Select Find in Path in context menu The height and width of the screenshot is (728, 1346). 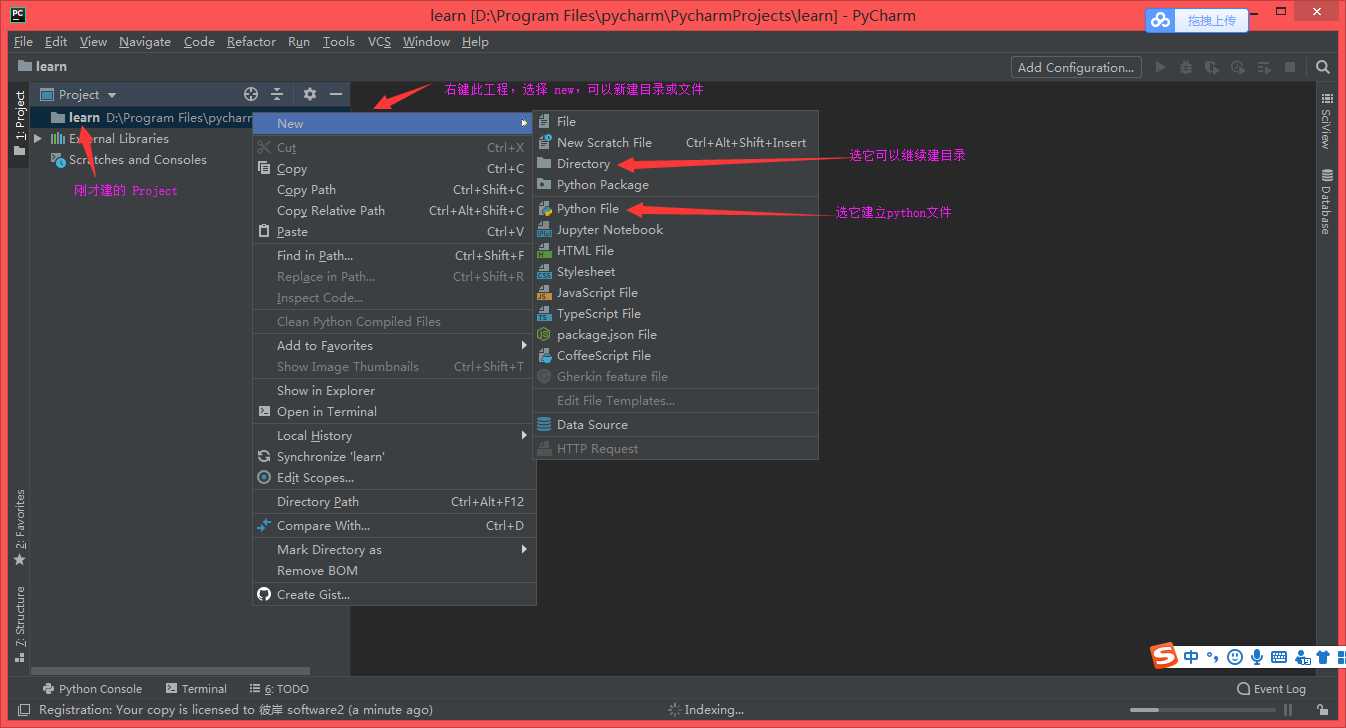click(x=394, y=256)
